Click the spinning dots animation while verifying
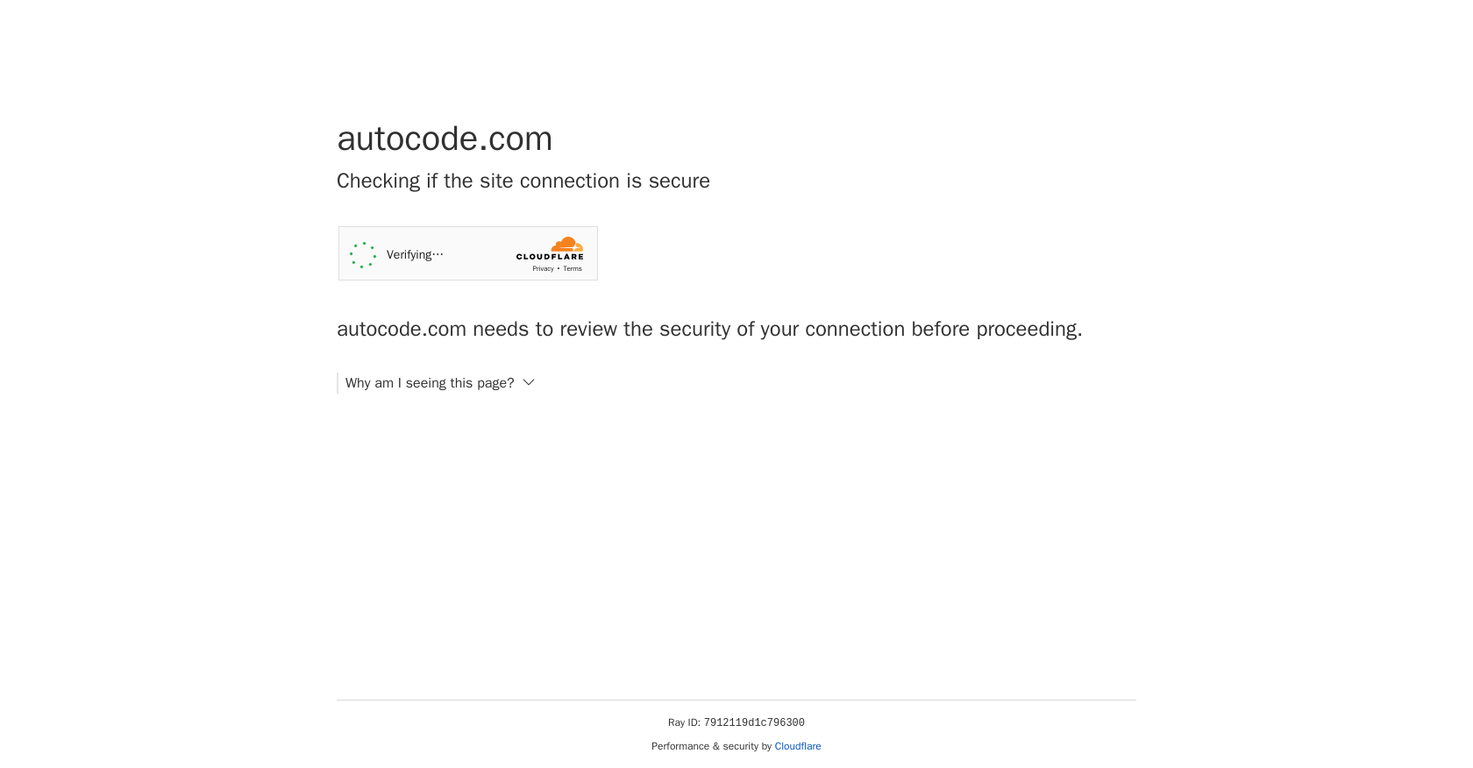The width and height of the screenshot is (1473, 768). click(362, 254)
